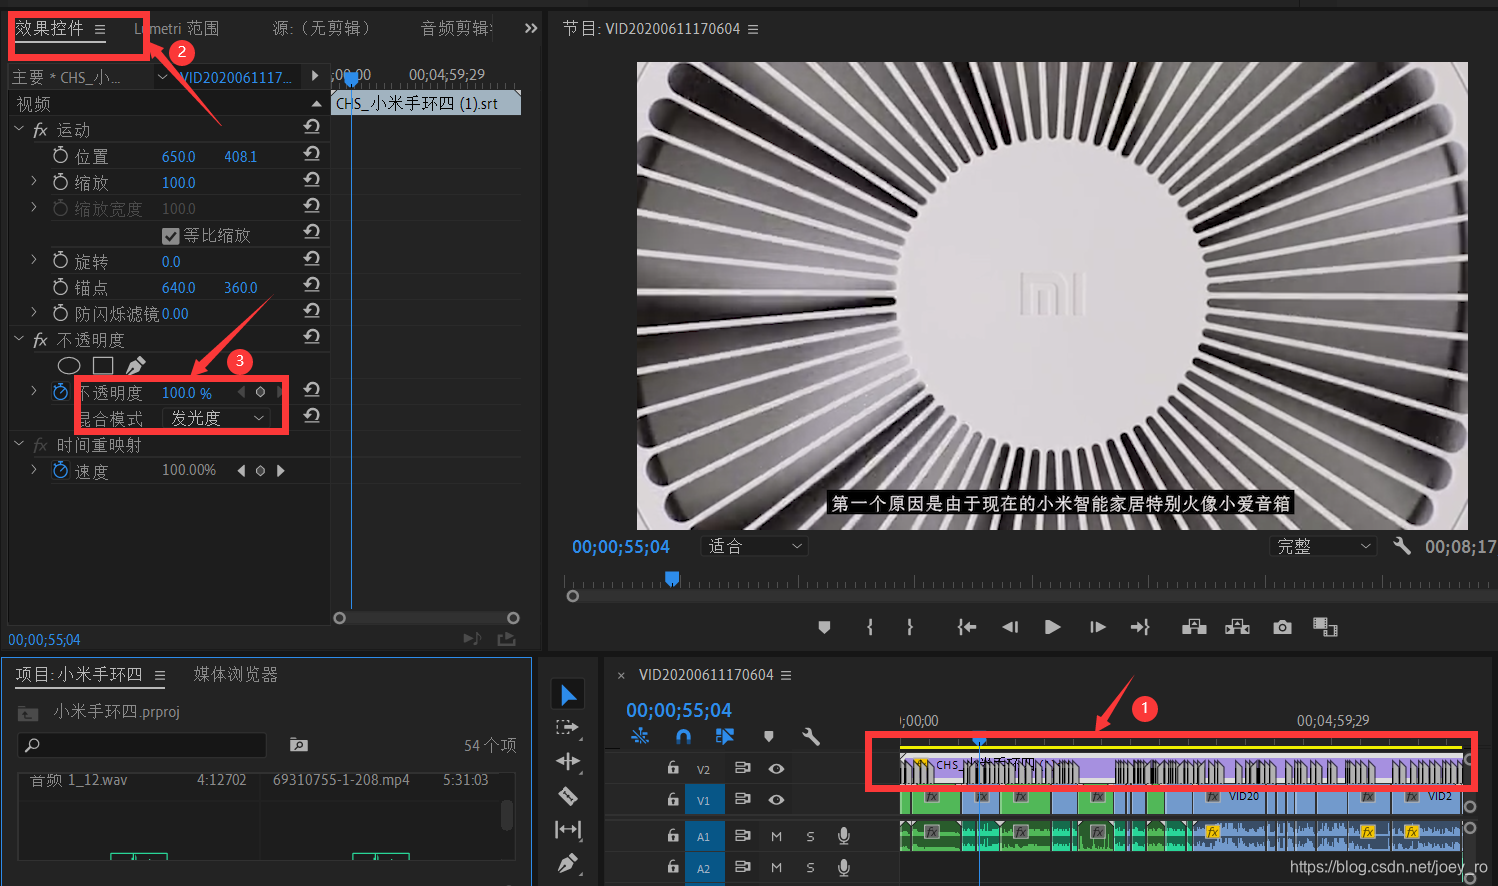Solo audio track A1
The width and height of the screenshot is (1498, 886).
pyautogui.click(x=810, y=836)
